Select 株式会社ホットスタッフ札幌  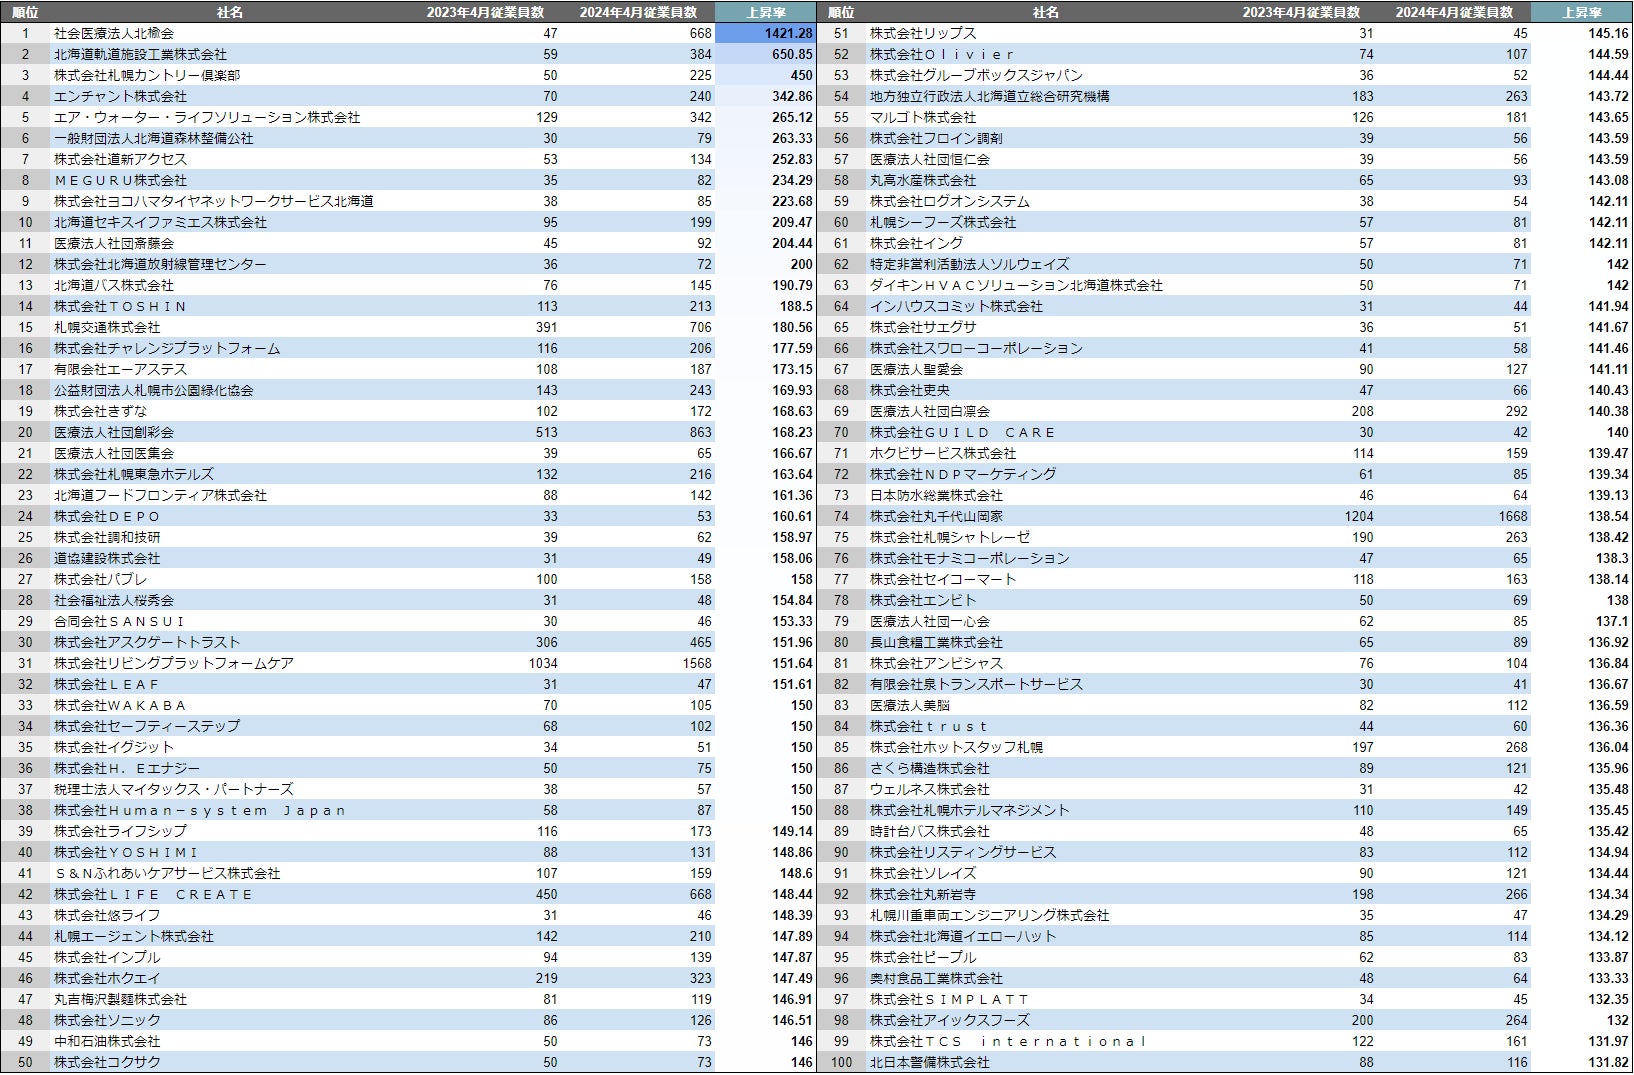point(956,747)
